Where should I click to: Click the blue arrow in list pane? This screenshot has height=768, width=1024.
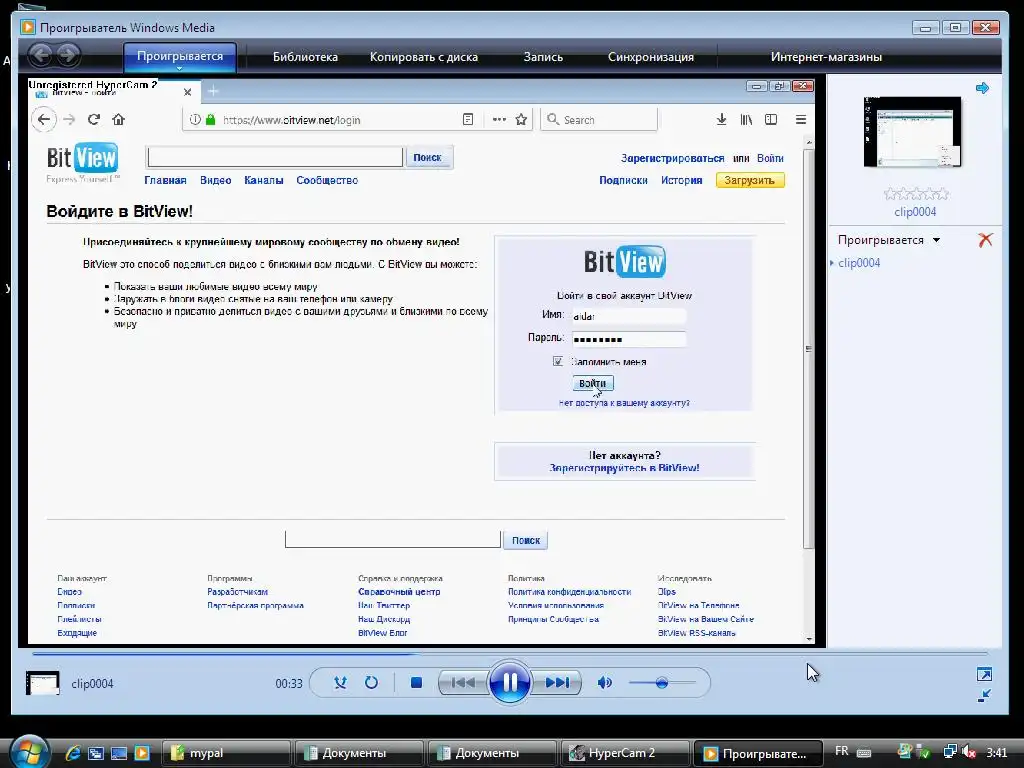tap(982, 88)
